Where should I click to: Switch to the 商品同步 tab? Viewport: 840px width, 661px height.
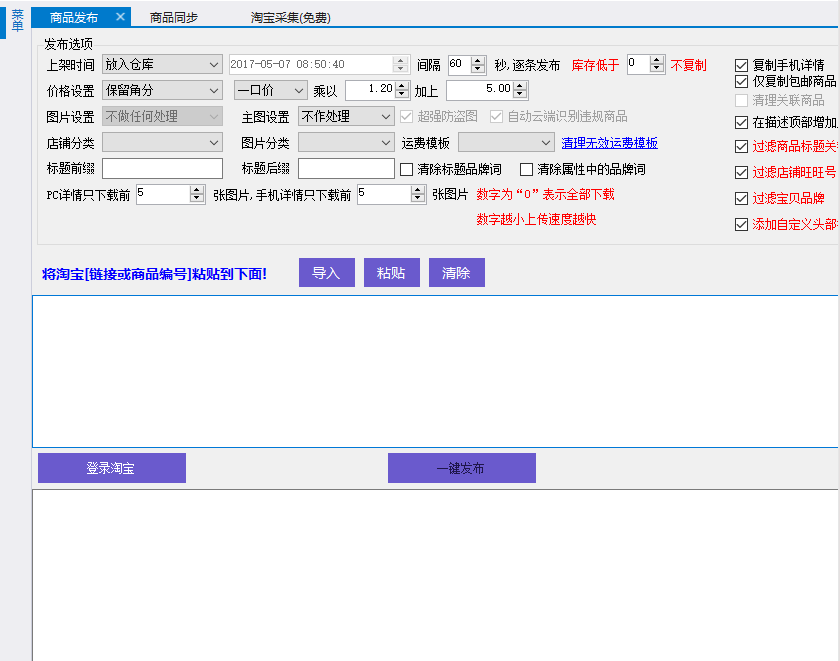click(x=174, y=18)
